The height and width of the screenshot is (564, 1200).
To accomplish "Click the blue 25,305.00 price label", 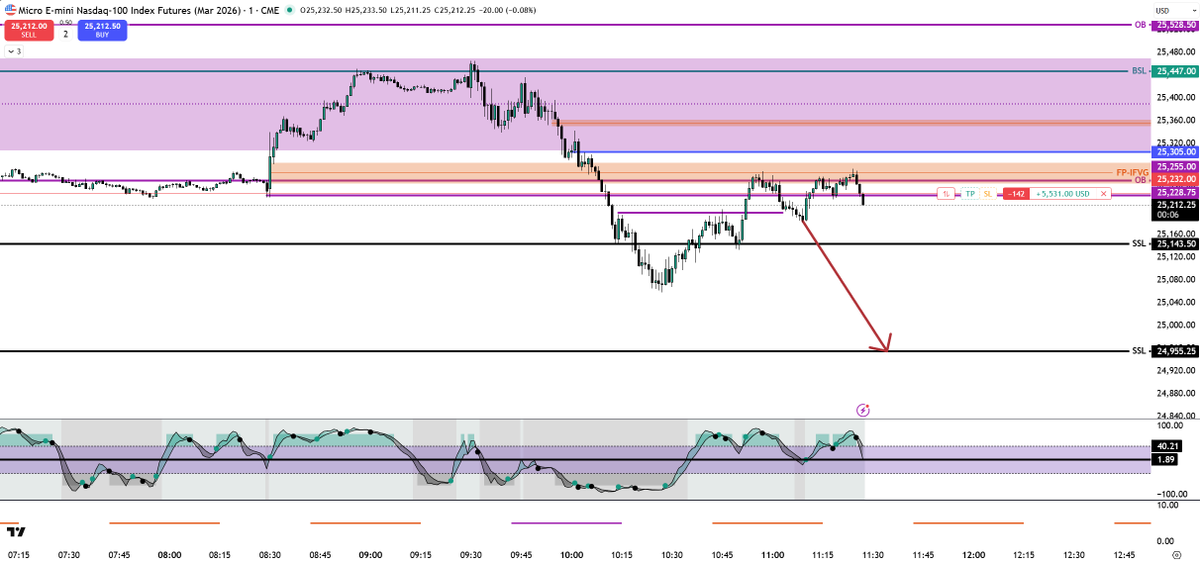I will [1174, 152].
